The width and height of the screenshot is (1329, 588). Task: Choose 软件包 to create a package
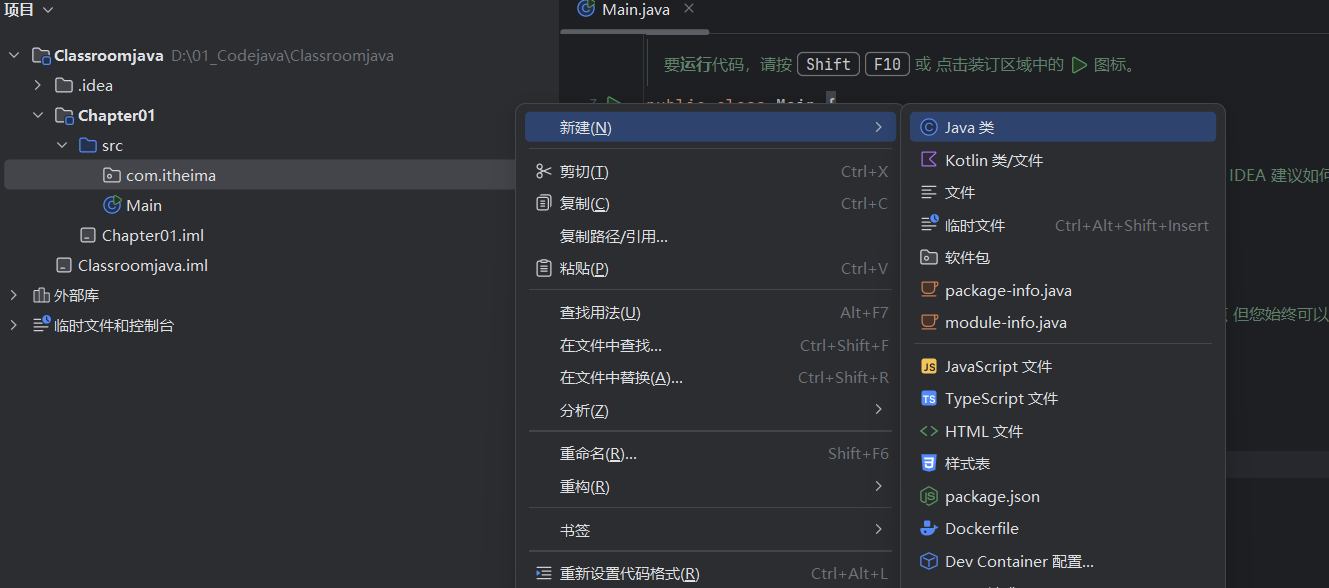pos(975,257)
